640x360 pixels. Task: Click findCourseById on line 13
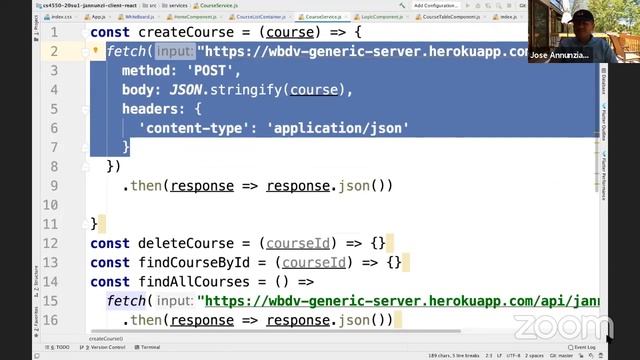[x=194, y=262]
